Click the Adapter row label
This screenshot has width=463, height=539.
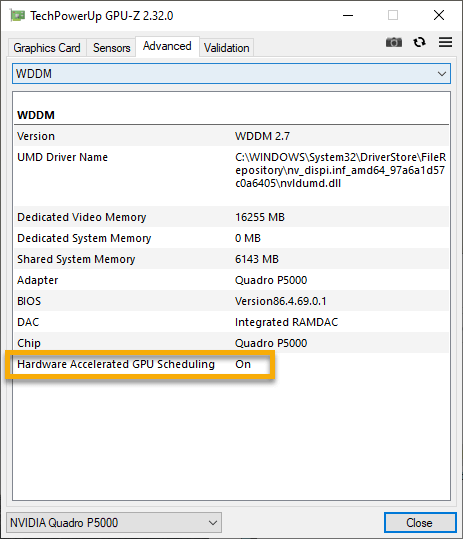(x=37, y=280)
